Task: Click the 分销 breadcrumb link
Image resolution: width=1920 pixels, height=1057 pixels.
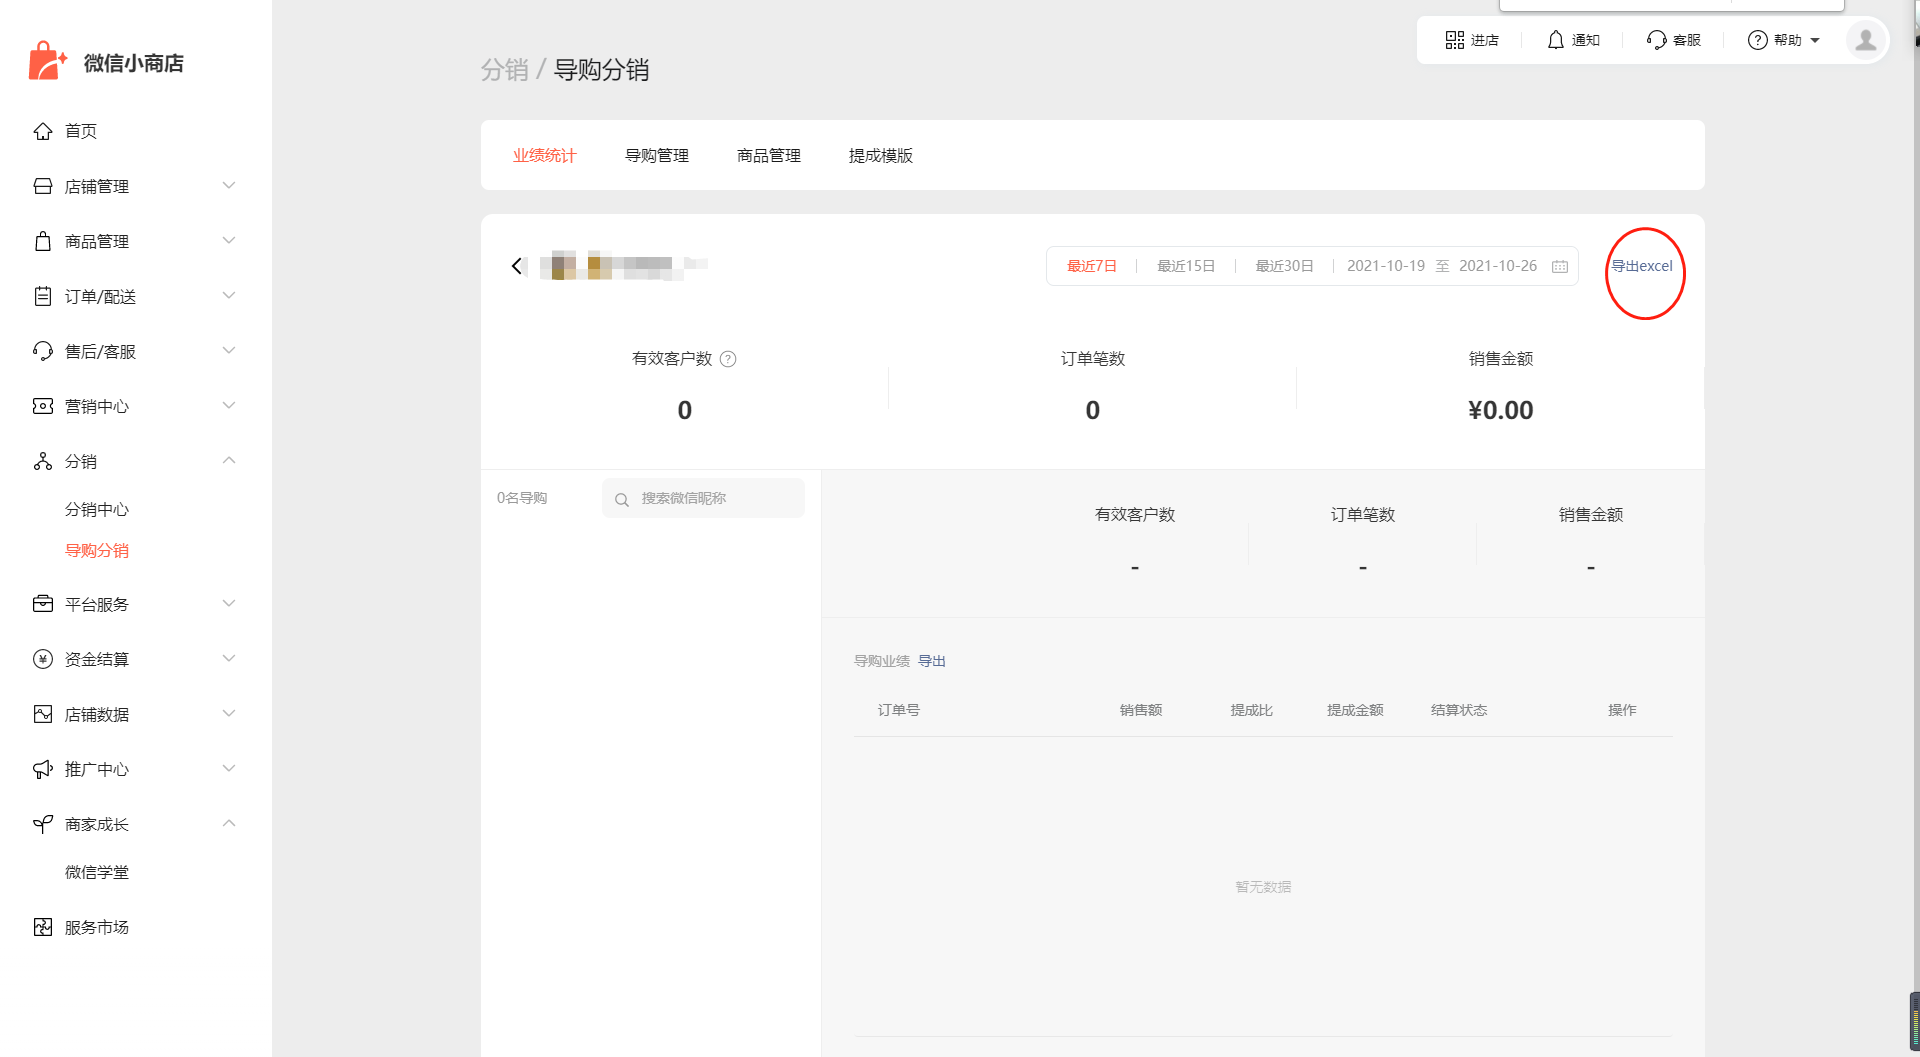Action: pyautogui.click(x=504, y=70)
